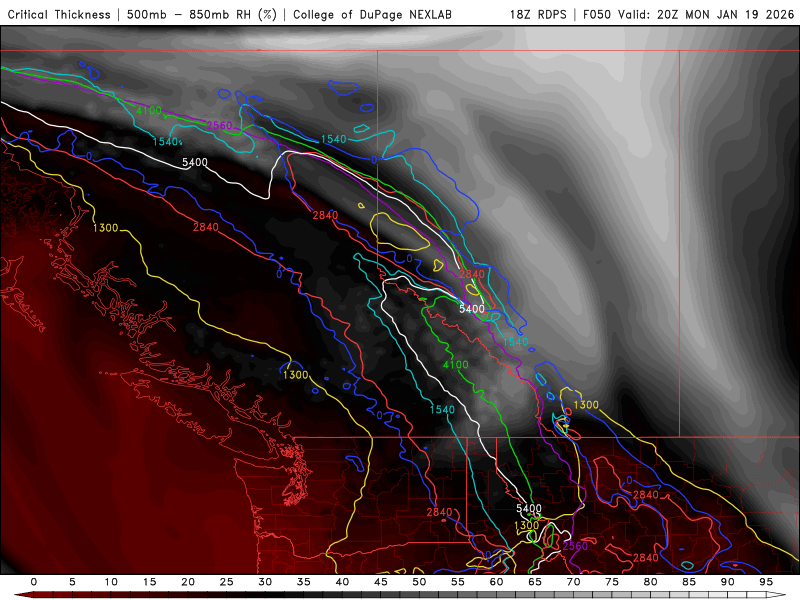This screenshot has height=600, width=800.
Task: Click the colorbar tick label "55"
Action: 458,582
